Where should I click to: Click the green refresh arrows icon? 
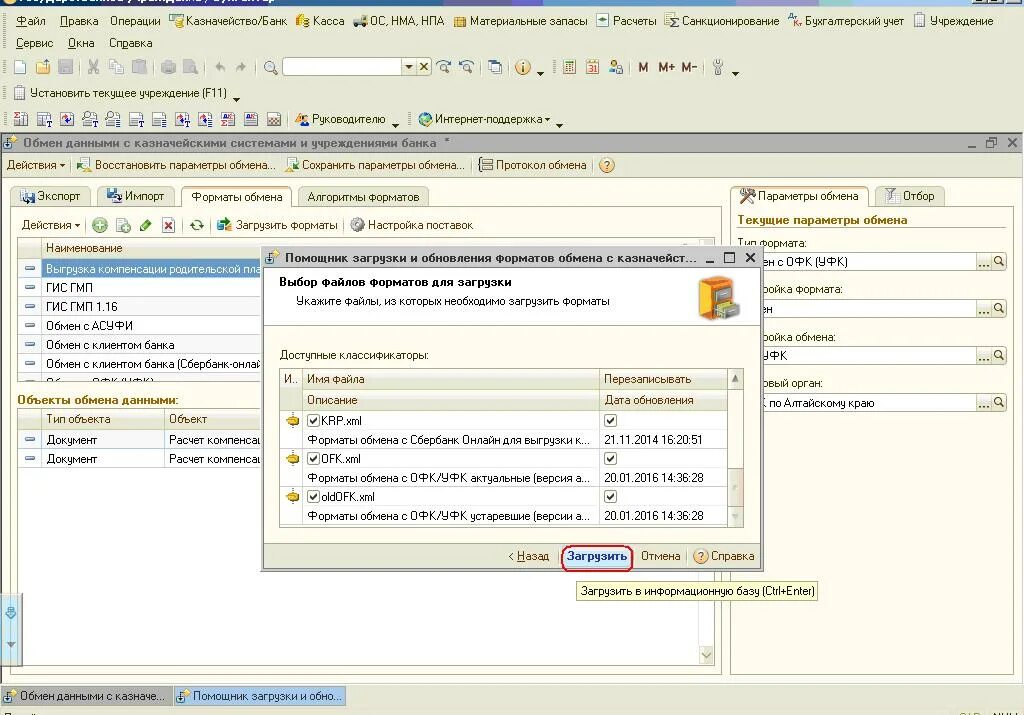tap(197, 225)
